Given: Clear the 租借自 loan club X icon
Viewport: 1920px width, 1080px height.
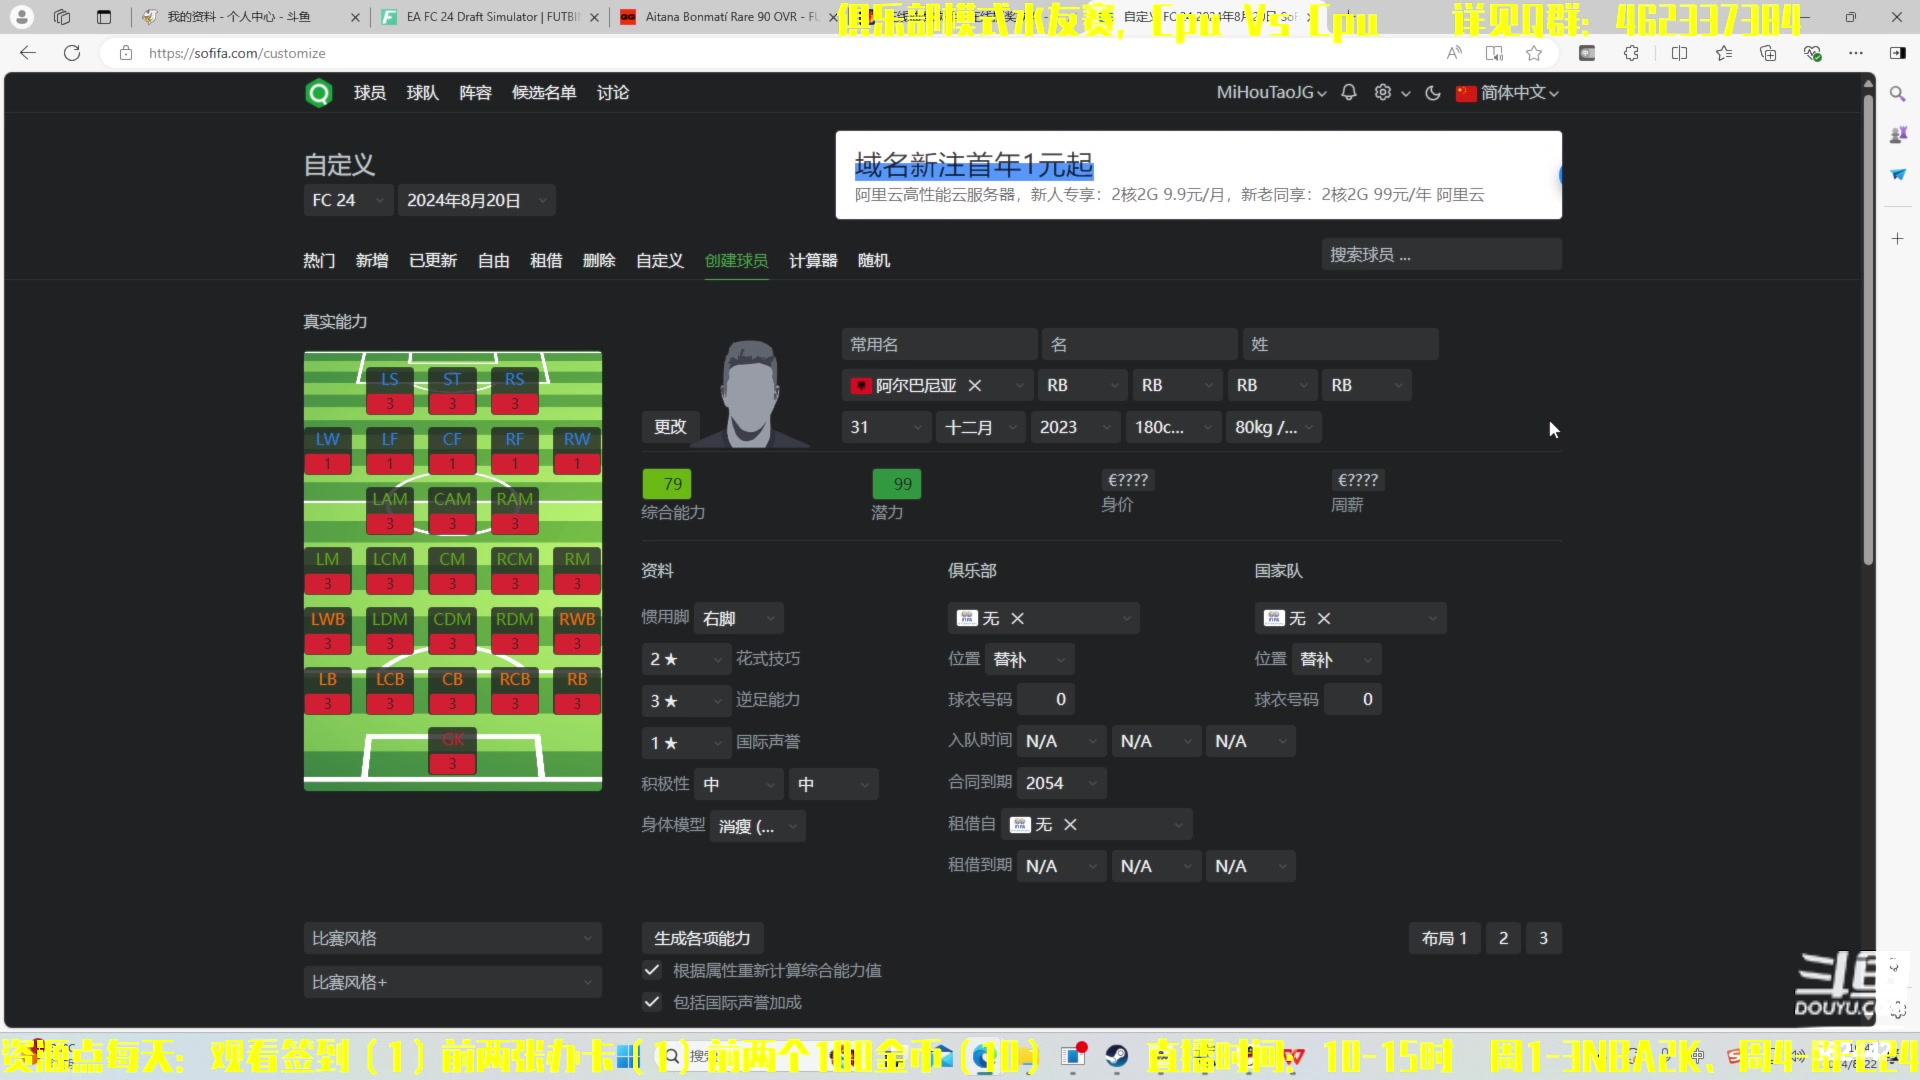Looking at the screenshot, I should pyautogui.click(x=1070, y=824).
